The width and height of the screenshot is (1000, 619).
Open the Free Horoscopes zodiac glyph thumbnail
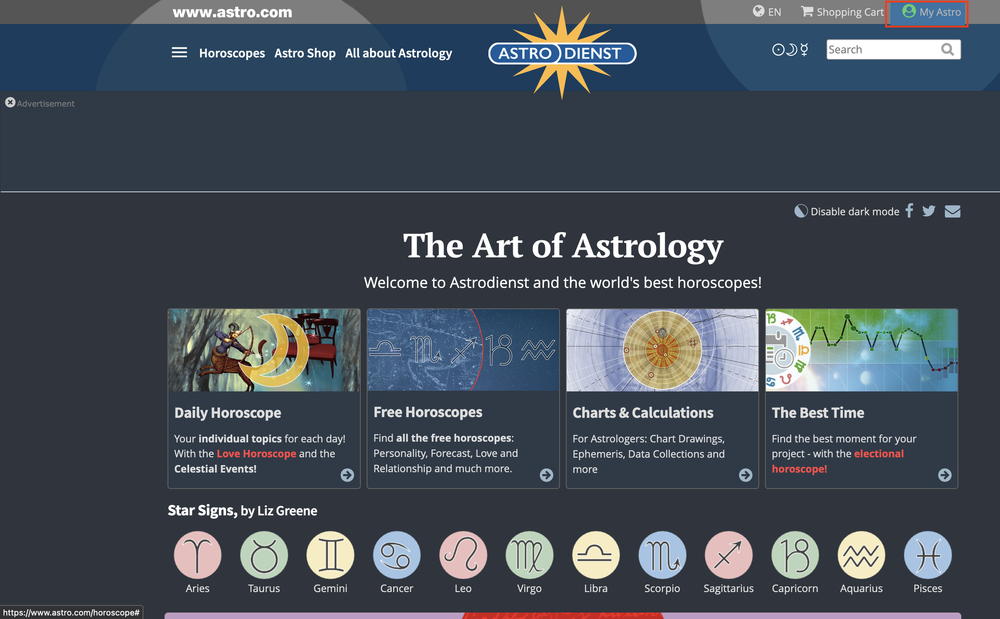pyautogui.click(x=463, y=350)
